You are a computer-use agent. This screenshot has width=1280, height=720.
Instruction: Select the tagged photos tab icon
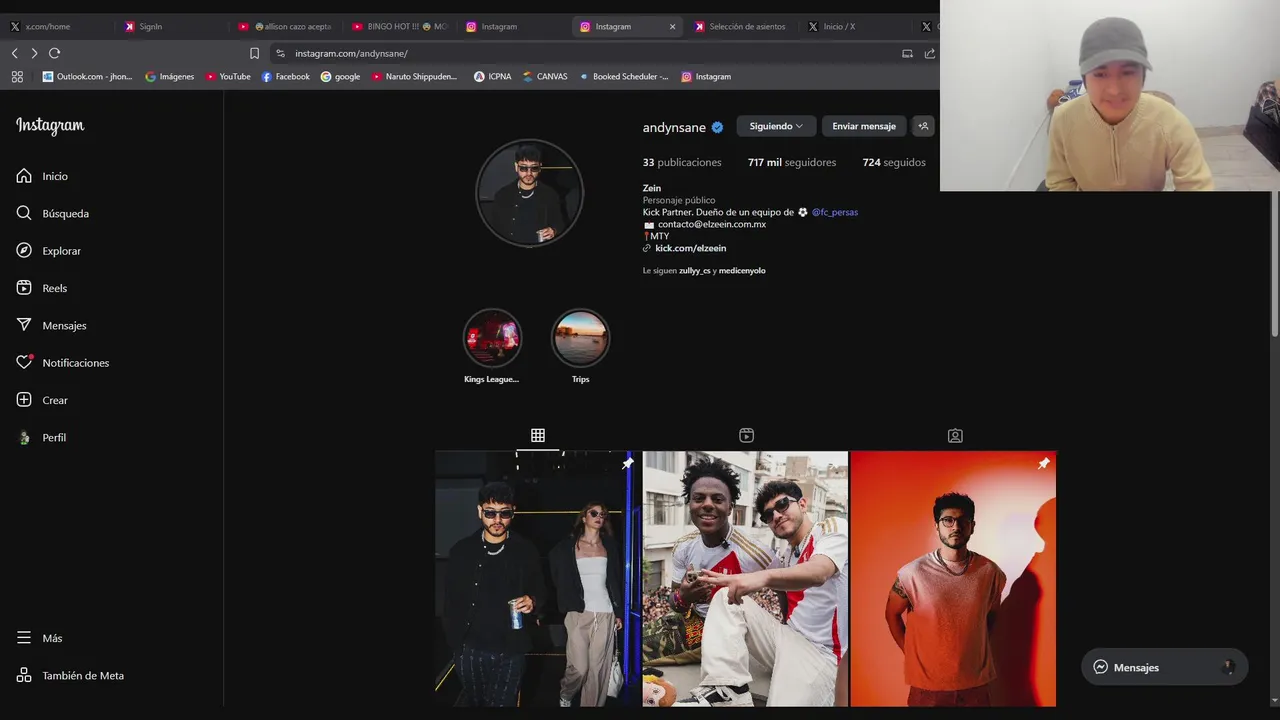tap(955, 435)
